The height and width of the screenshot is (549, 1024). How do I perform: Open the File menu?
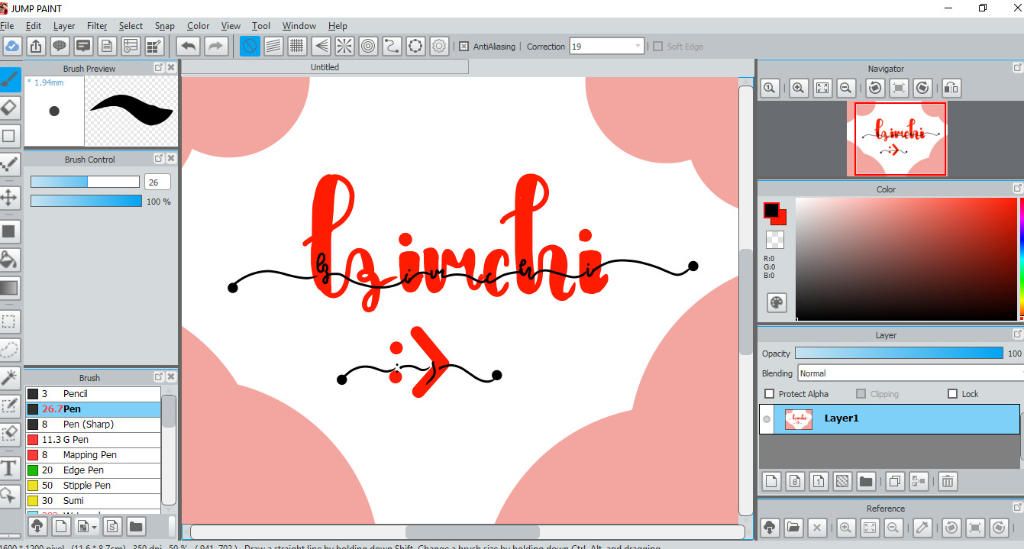click(7, 25)
